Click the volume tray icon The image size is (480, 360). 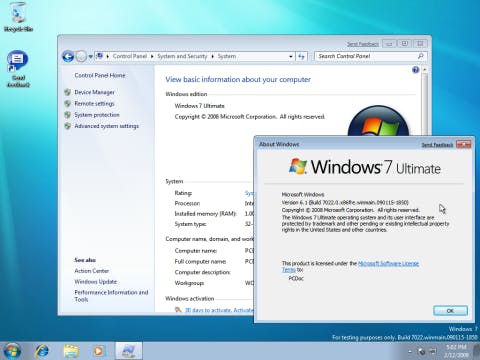(421, 351)
